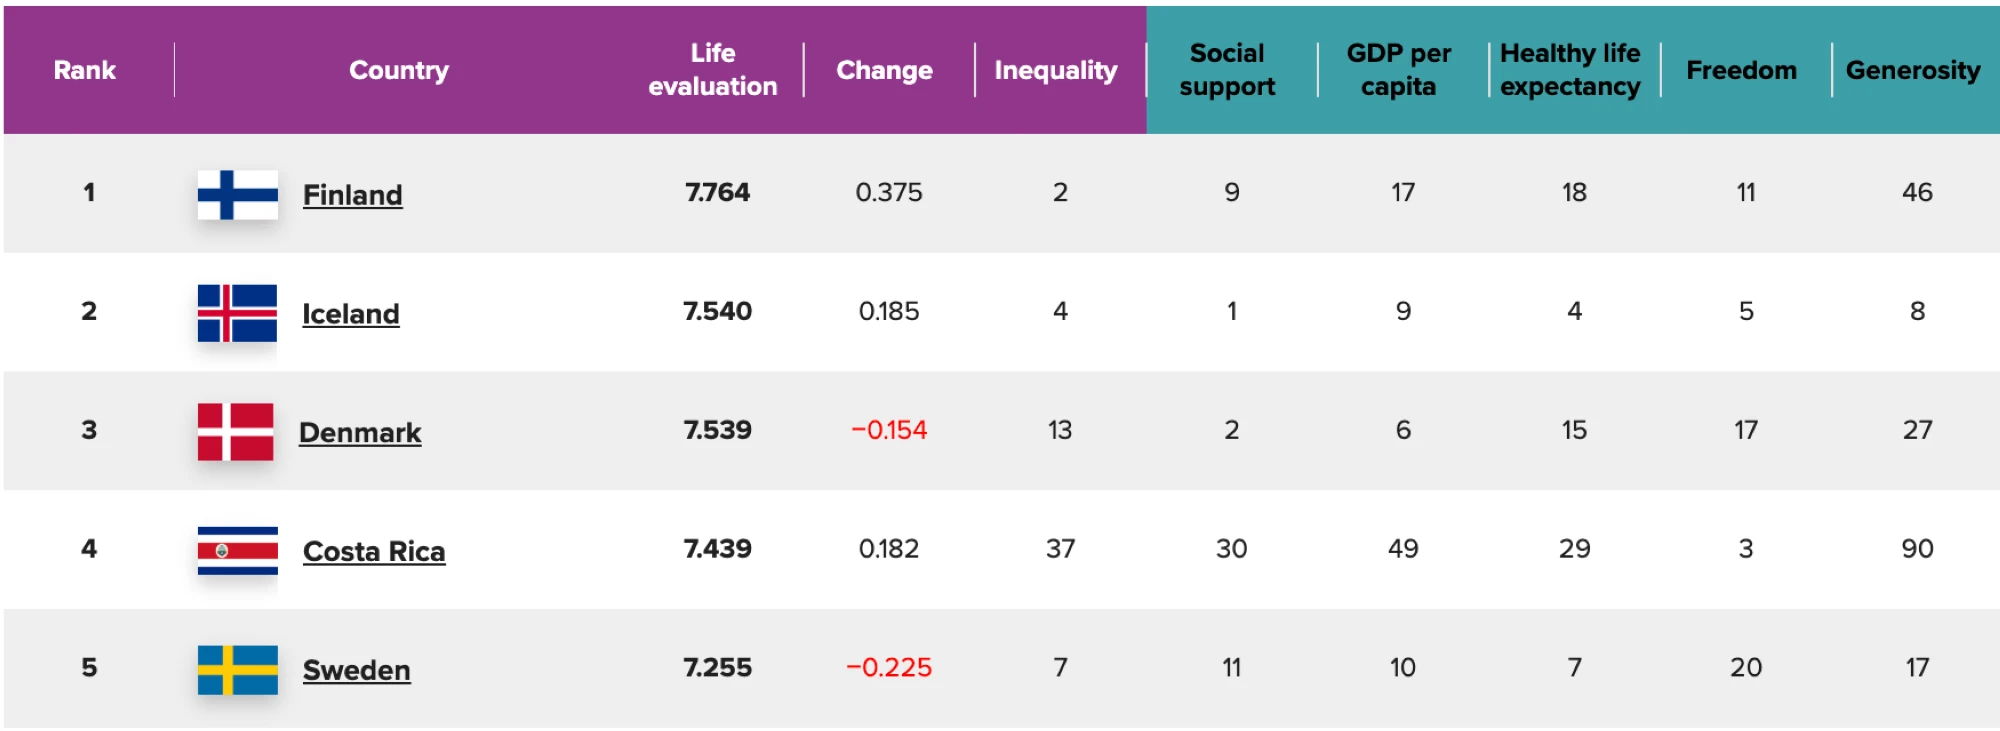Sort by Life evaluation column header

712,70
